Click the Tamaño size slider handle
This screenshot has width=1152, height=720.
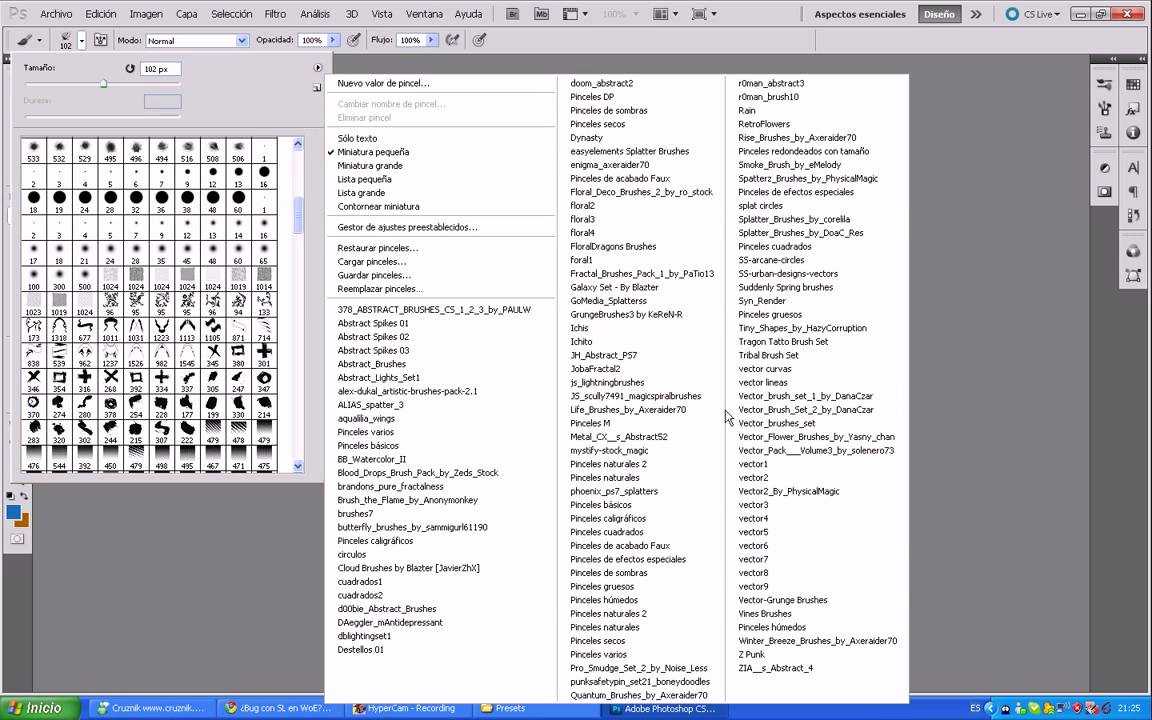tap(104, 84)
